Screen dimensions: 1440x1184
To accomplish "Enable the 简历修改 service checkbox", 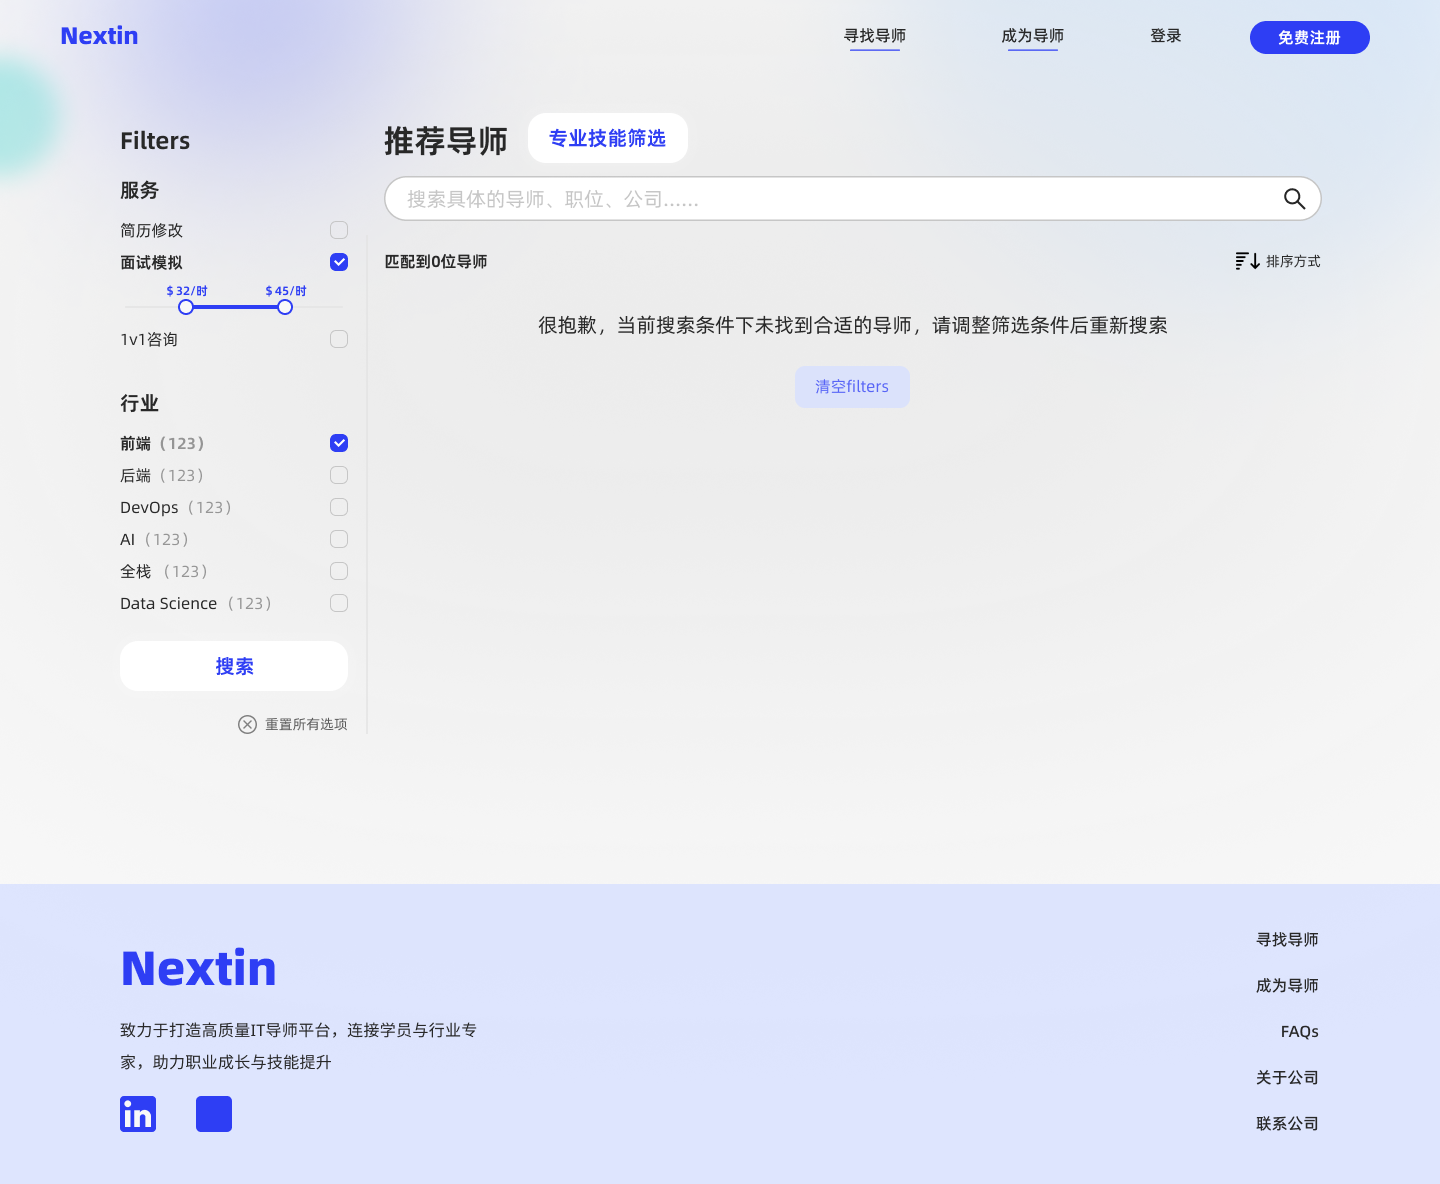I will pos(339,230).
